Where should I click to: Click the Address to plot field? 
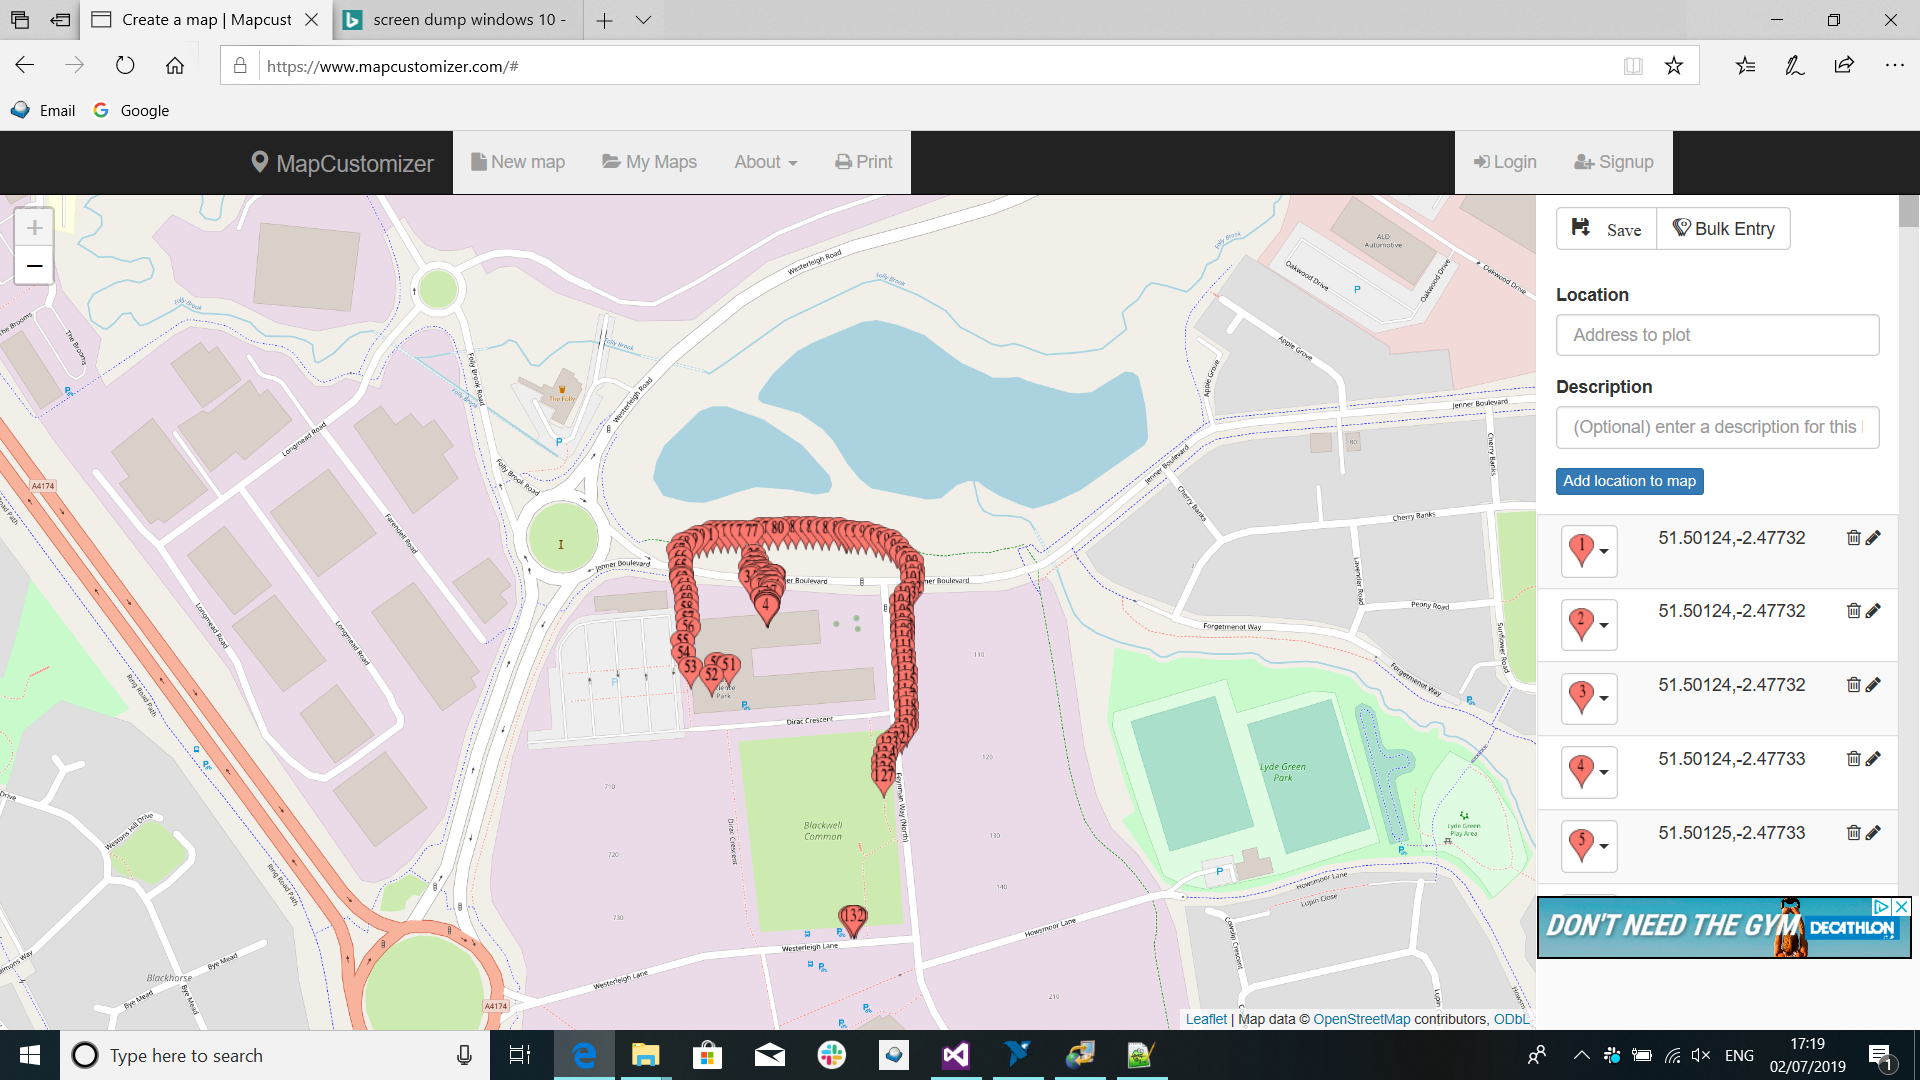point(1717,335)
